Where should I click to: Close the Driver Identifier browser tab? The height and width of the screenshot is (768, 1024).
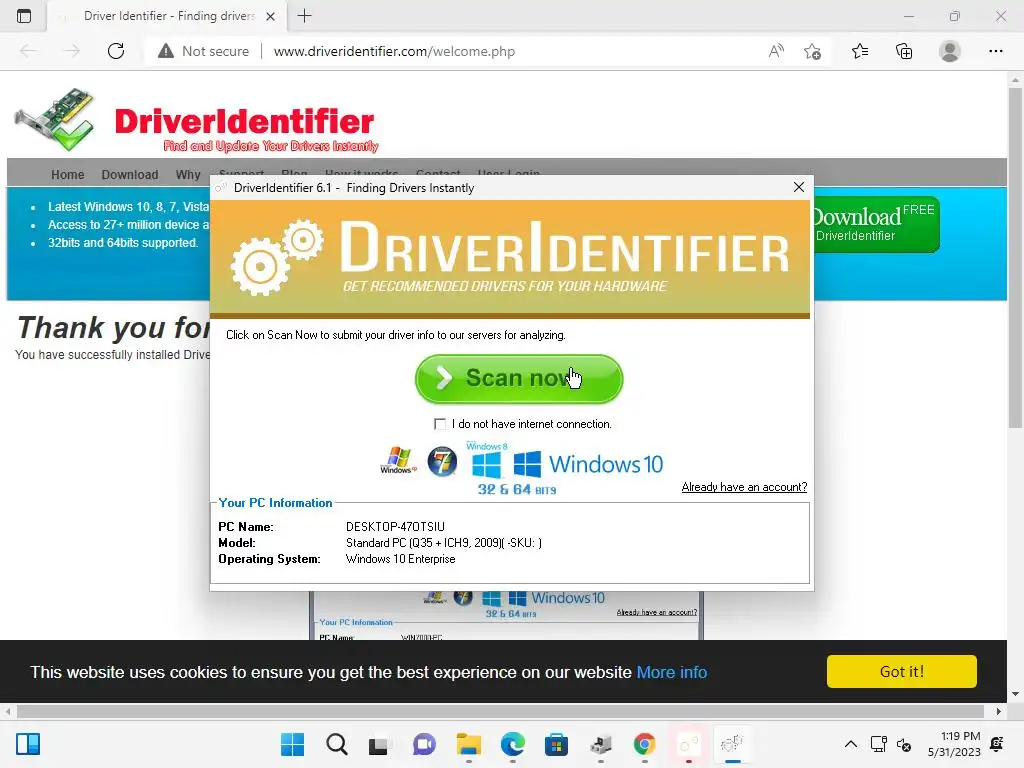coord(270,16)
